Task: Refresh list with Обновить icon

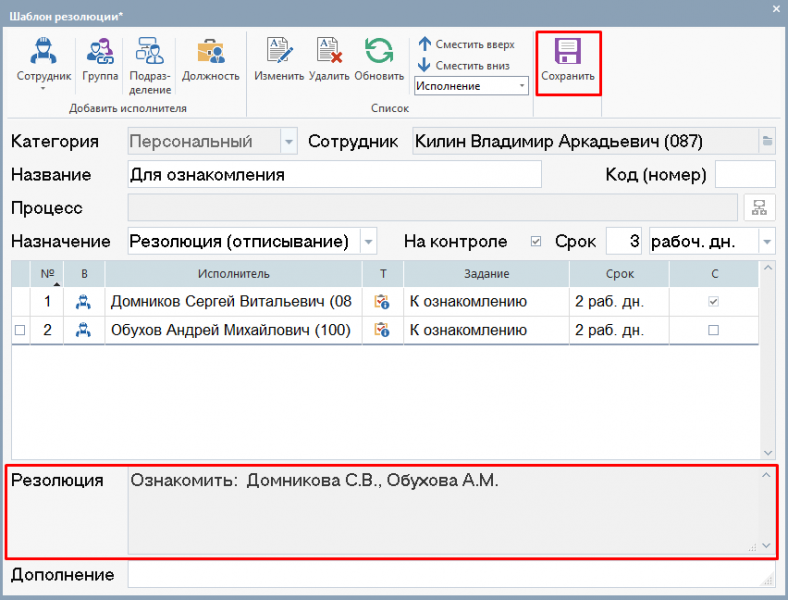Action: 379,51
